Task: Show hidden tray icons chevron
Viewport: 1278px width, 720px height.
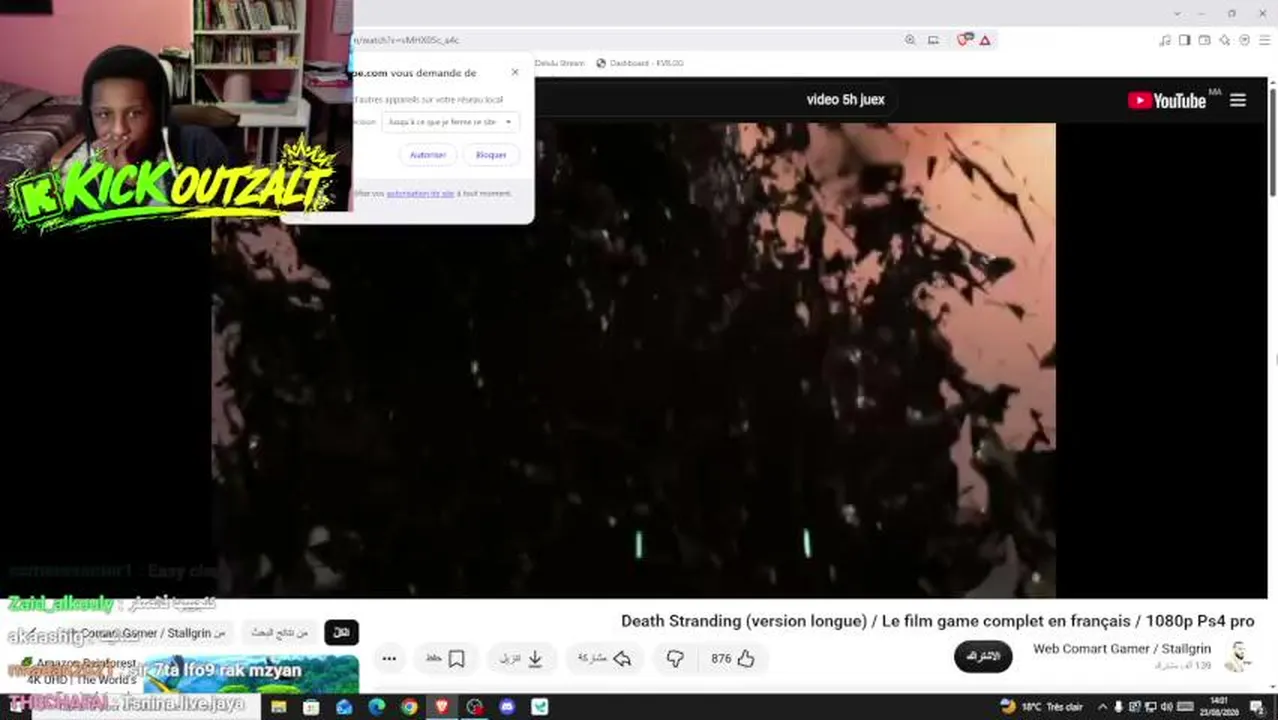Action: tap(1103, 707)
